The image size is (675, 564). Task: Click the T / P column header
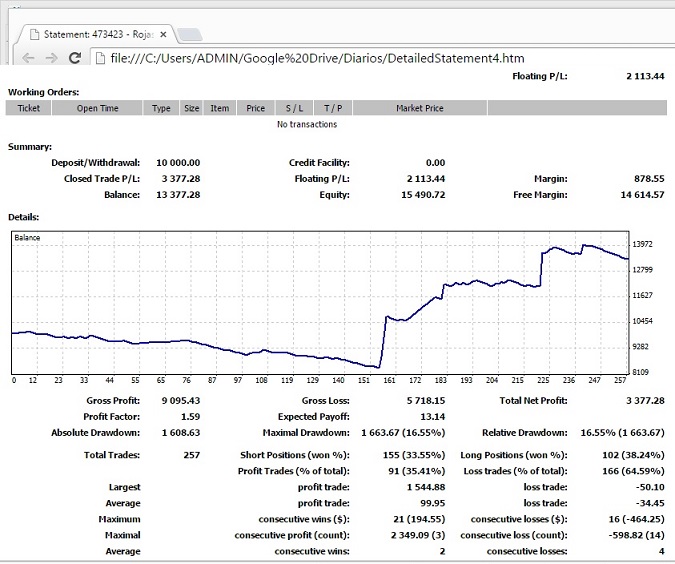tap(332, 108)
